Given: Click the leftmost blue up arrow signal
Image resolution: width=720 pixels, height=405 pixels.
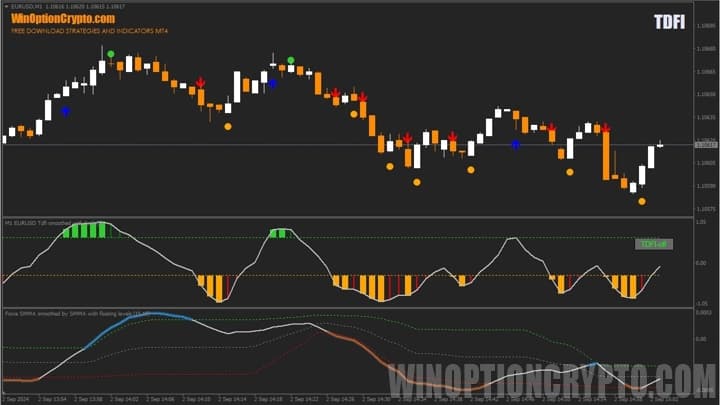Looking at the screenshot, I should (x=66, y=111).
